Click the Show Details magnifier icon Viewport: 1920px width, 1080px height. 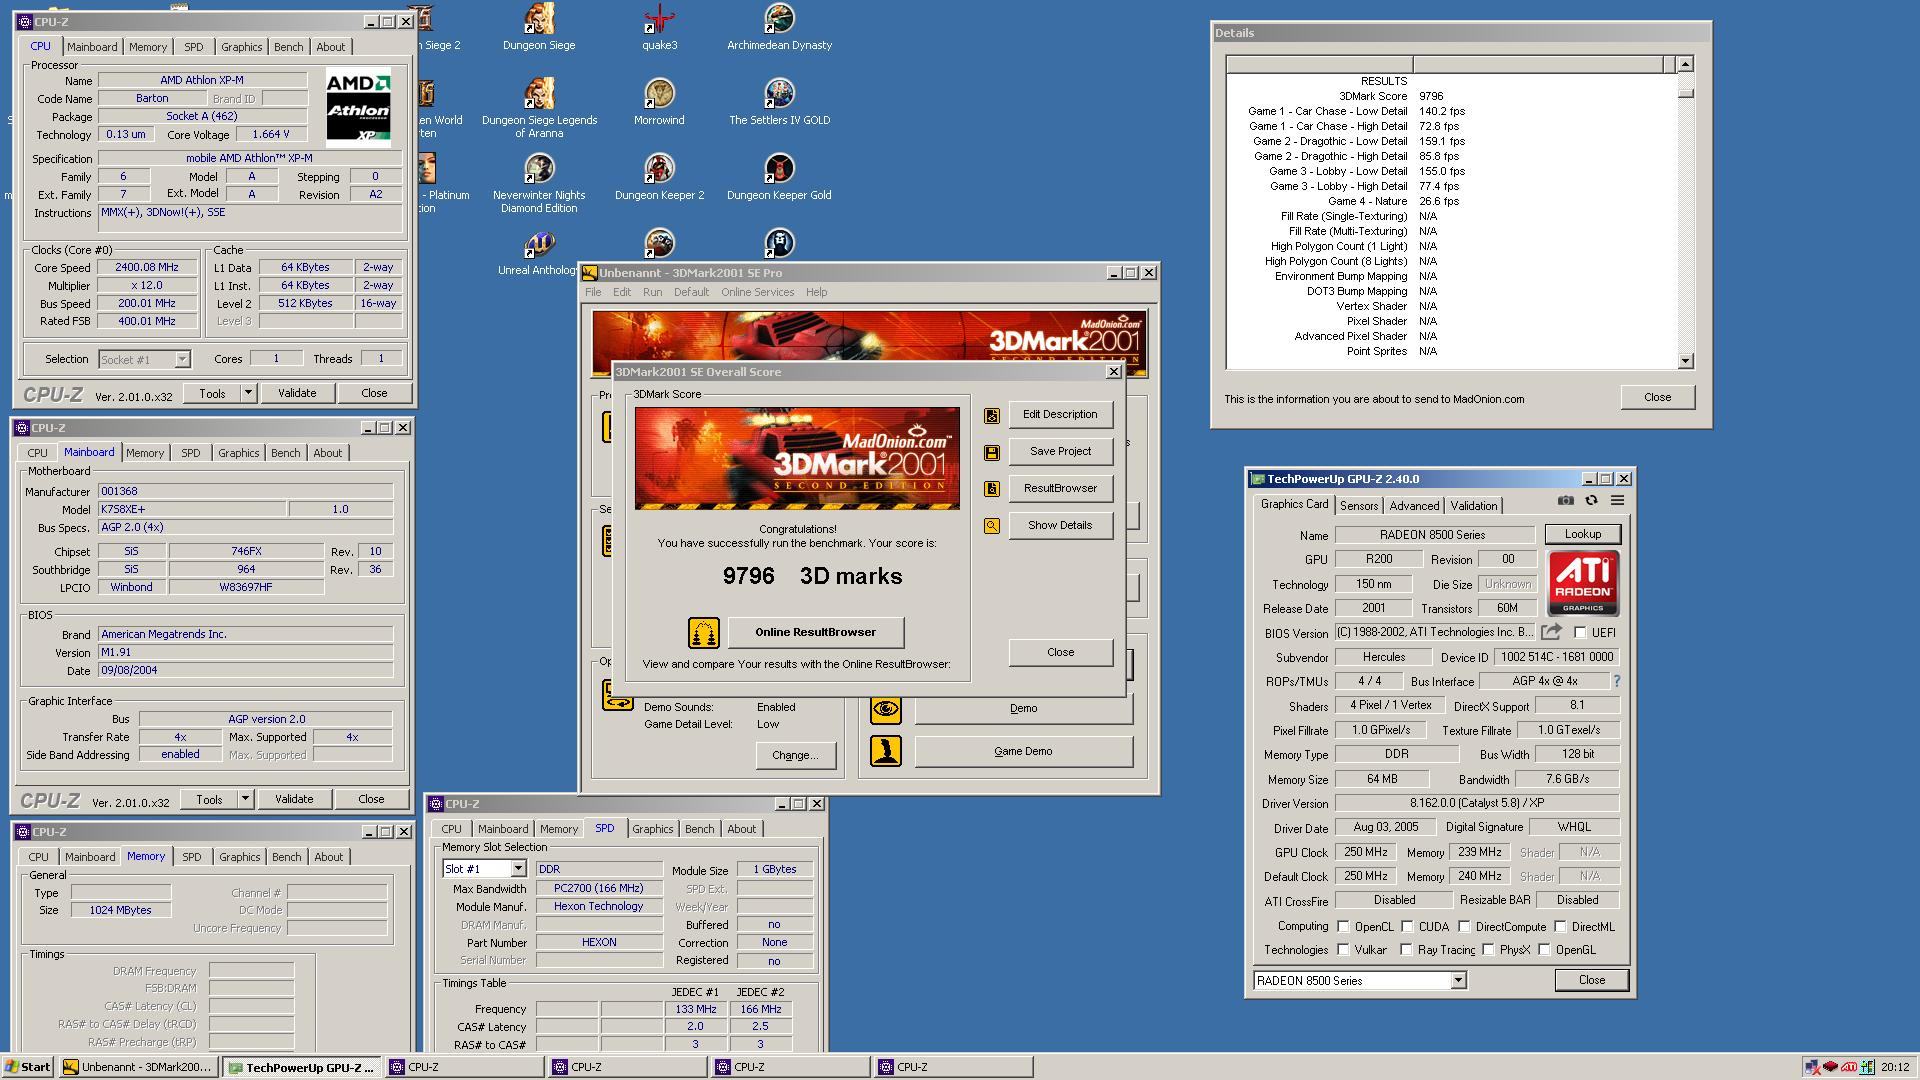991,526
